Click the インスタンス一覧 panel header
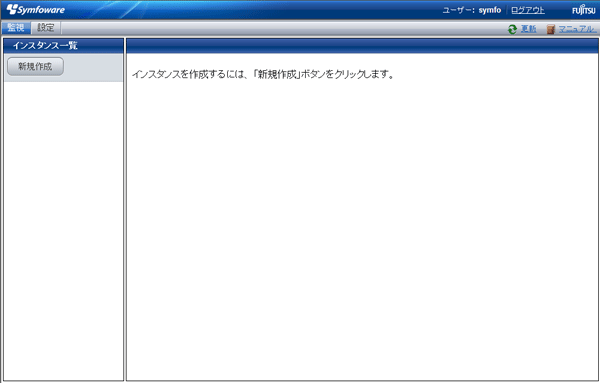 point(64,46)
